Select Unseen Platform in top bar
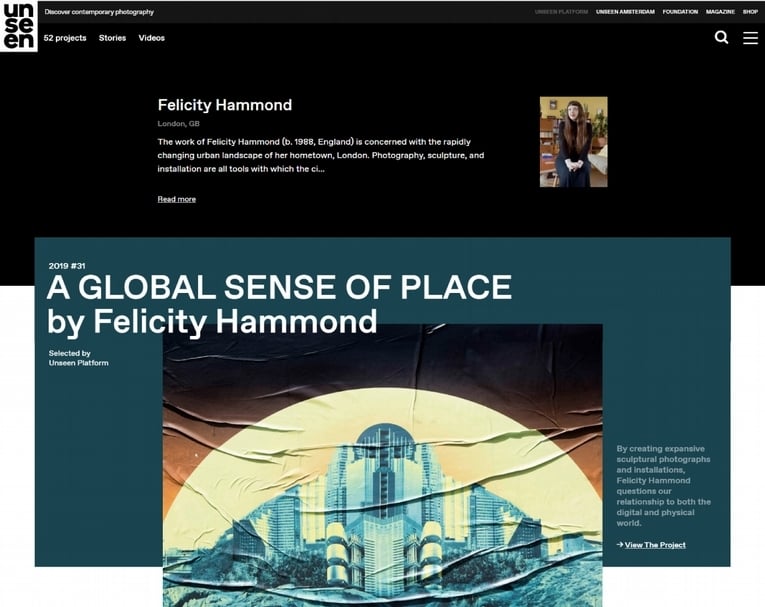The height and width of the screenshot is (607, 765). [x=561, y=12]
